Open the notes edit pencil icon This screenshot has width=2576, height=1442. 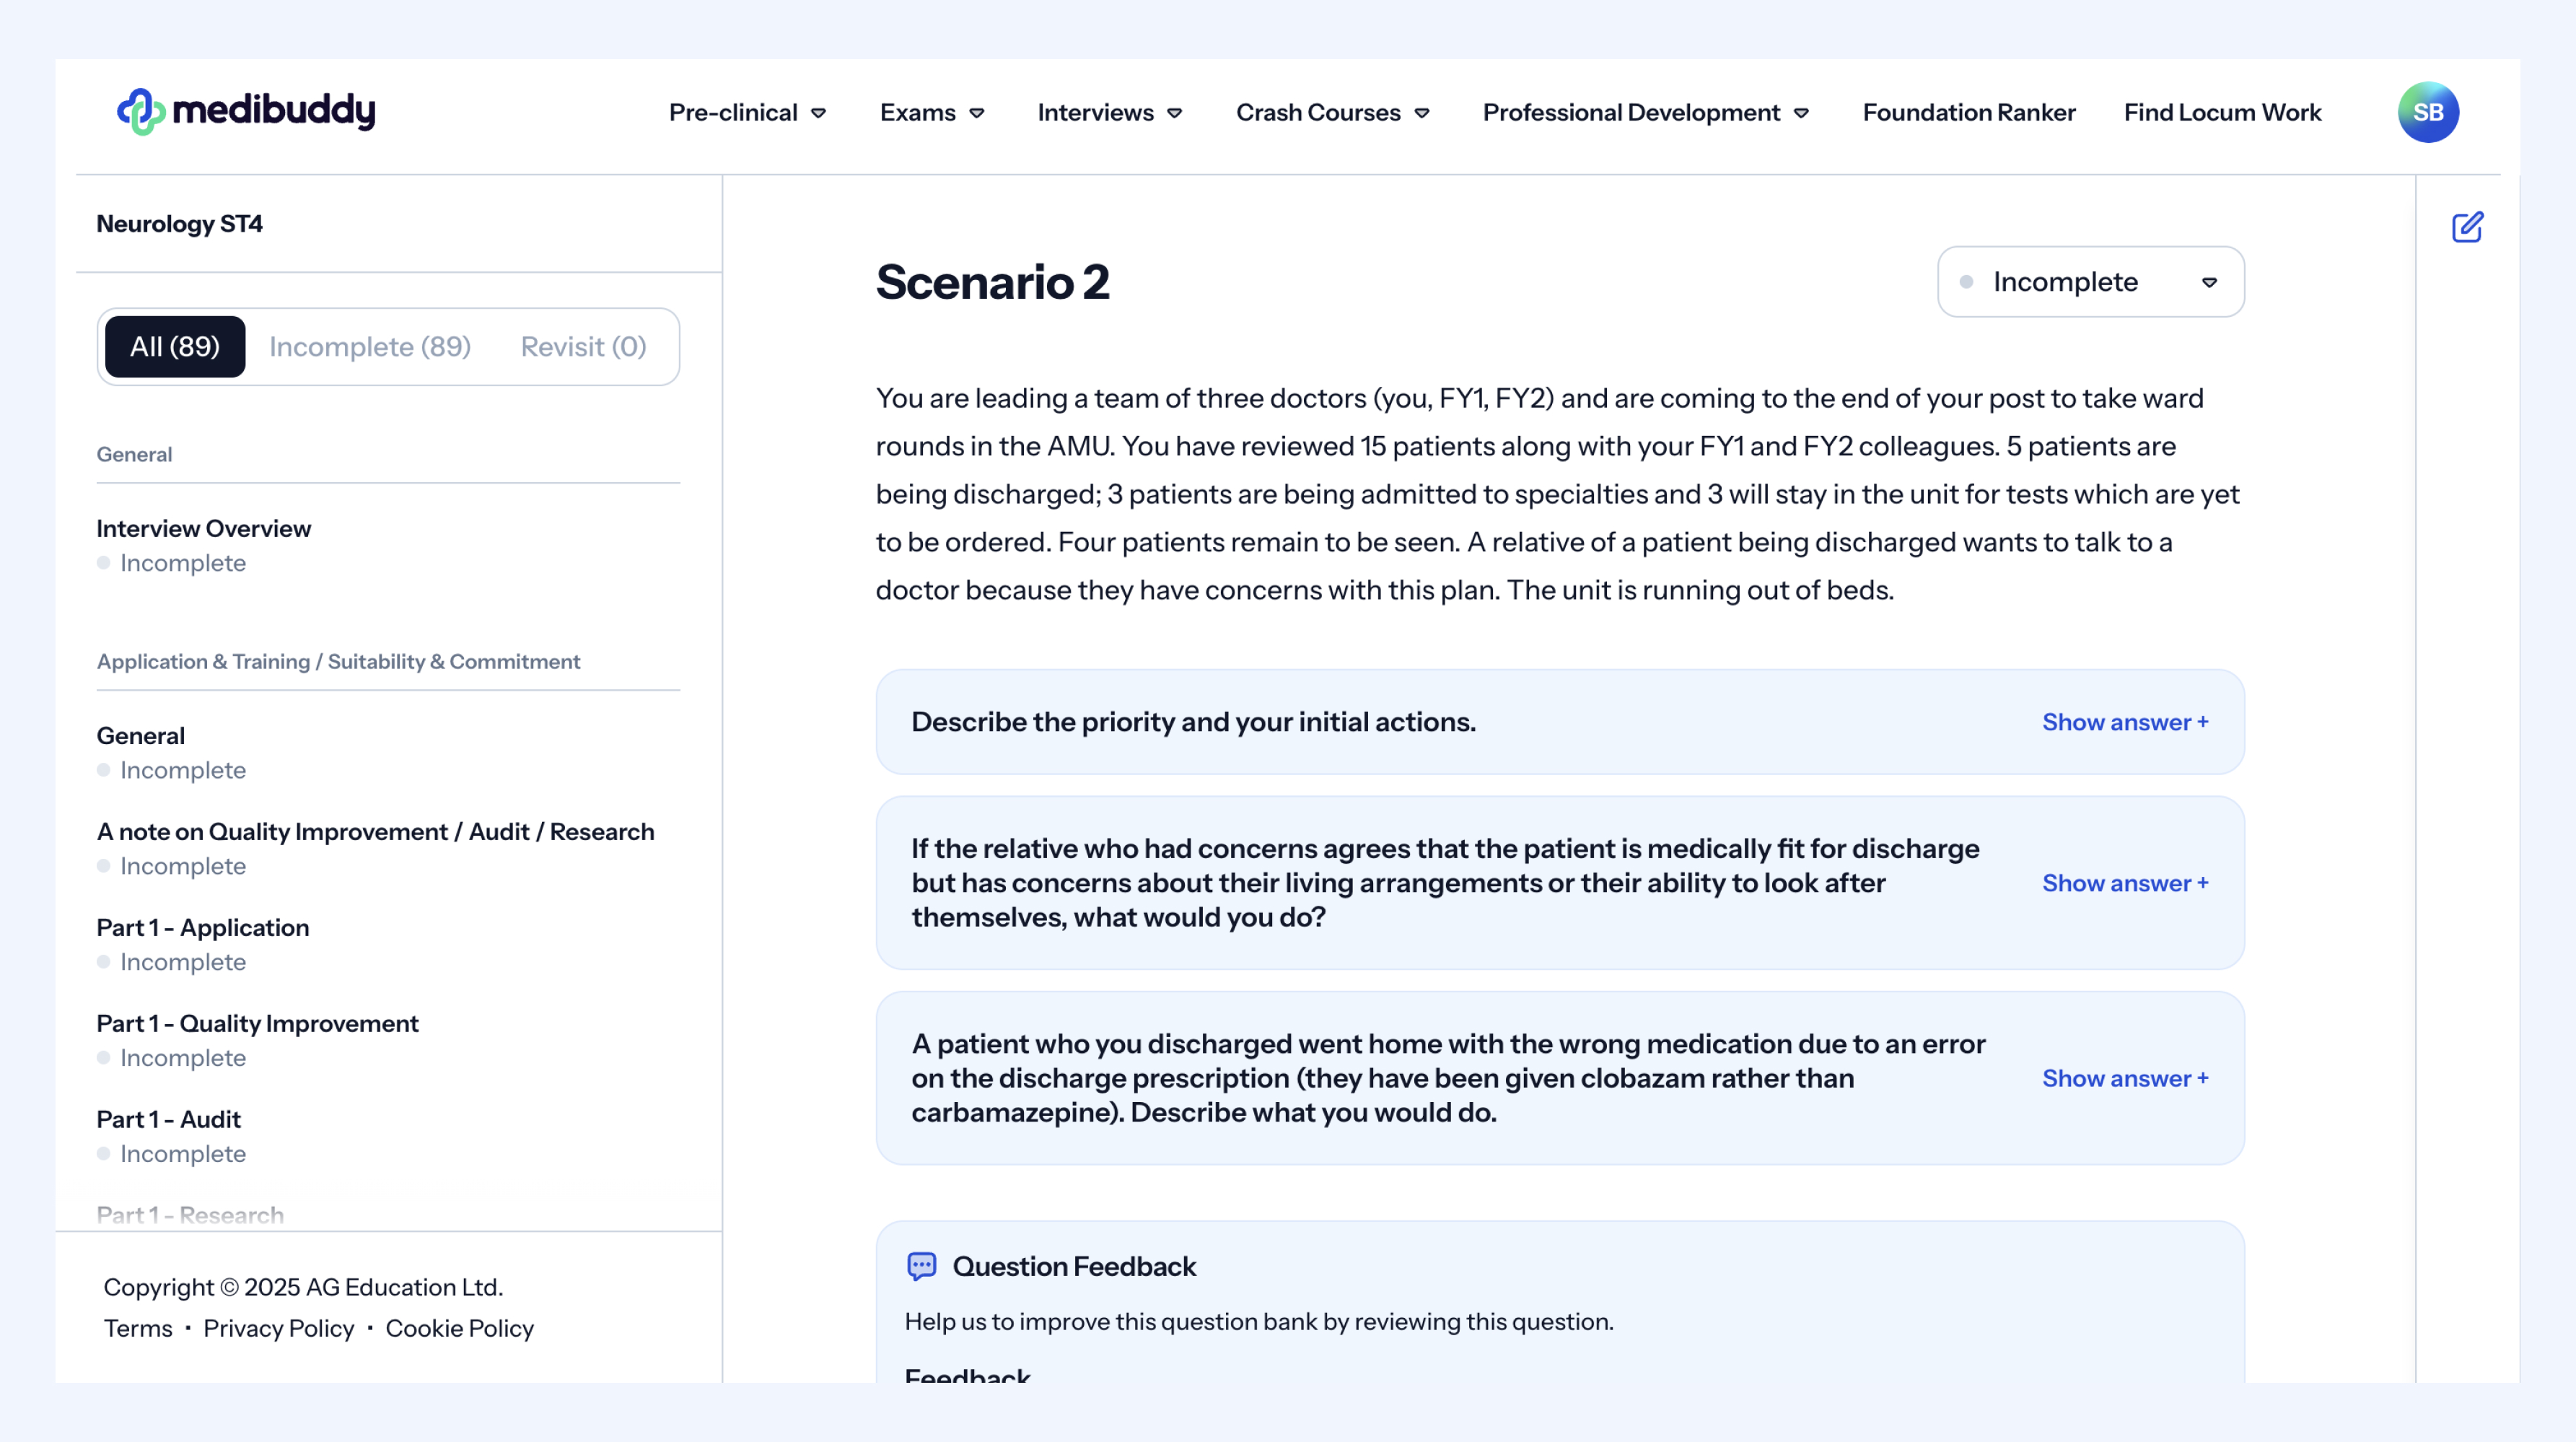tap(2467, 227)
